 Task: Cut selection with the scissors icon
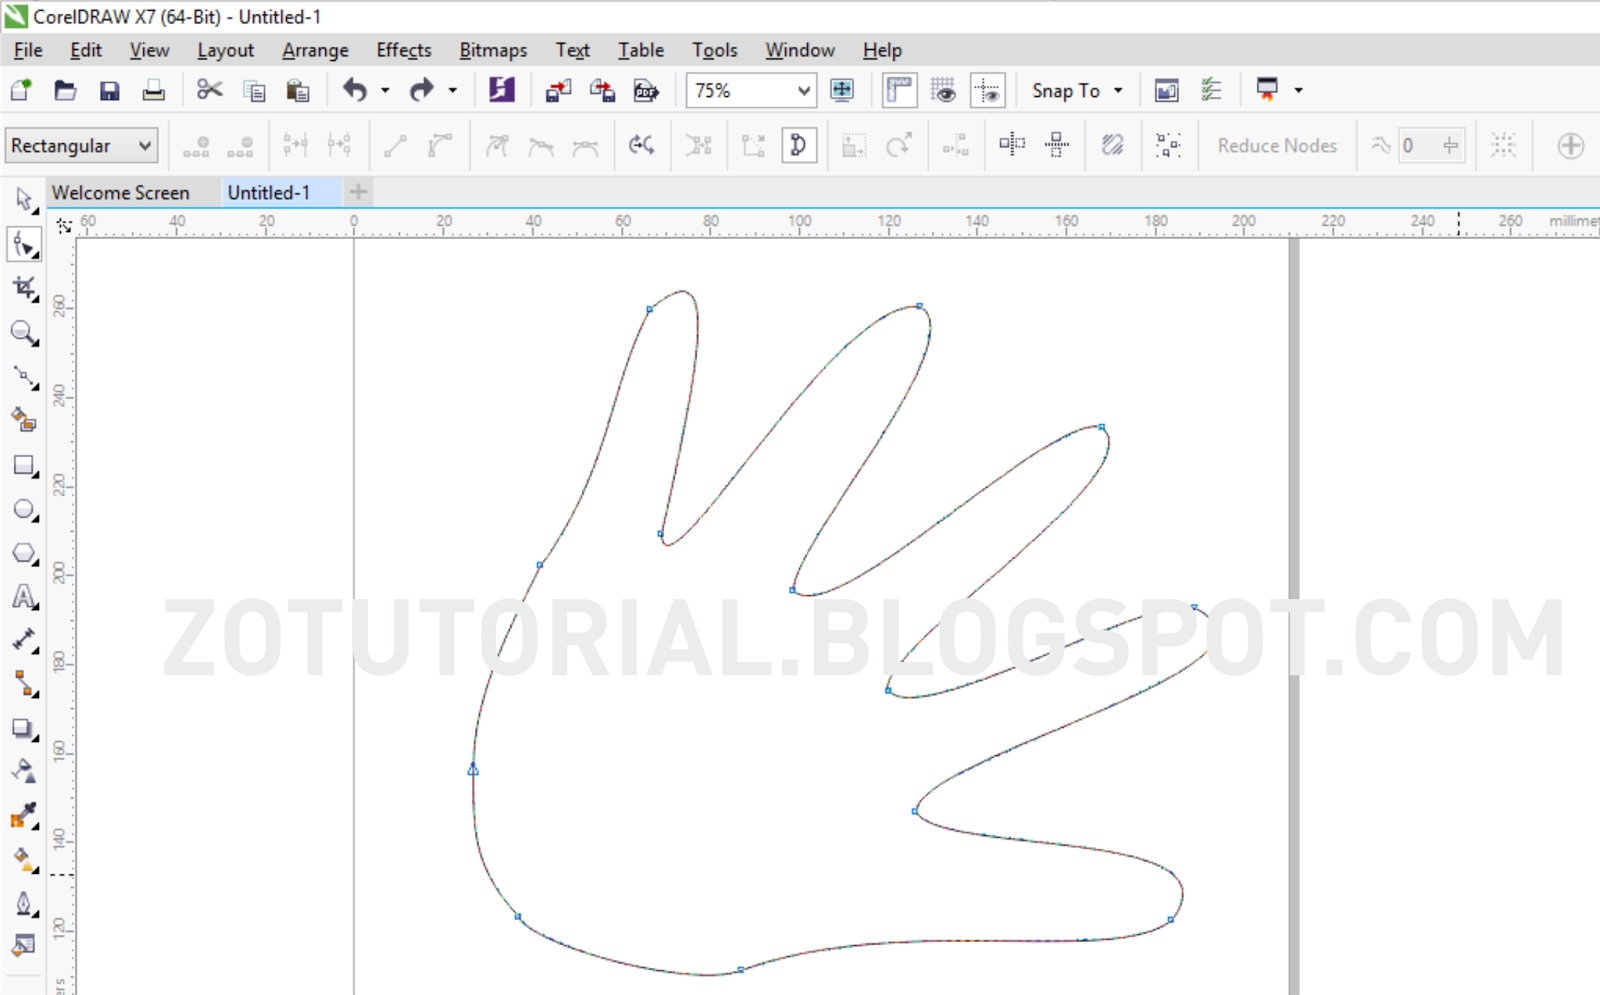pyautogui.click(x=209, y=90)
